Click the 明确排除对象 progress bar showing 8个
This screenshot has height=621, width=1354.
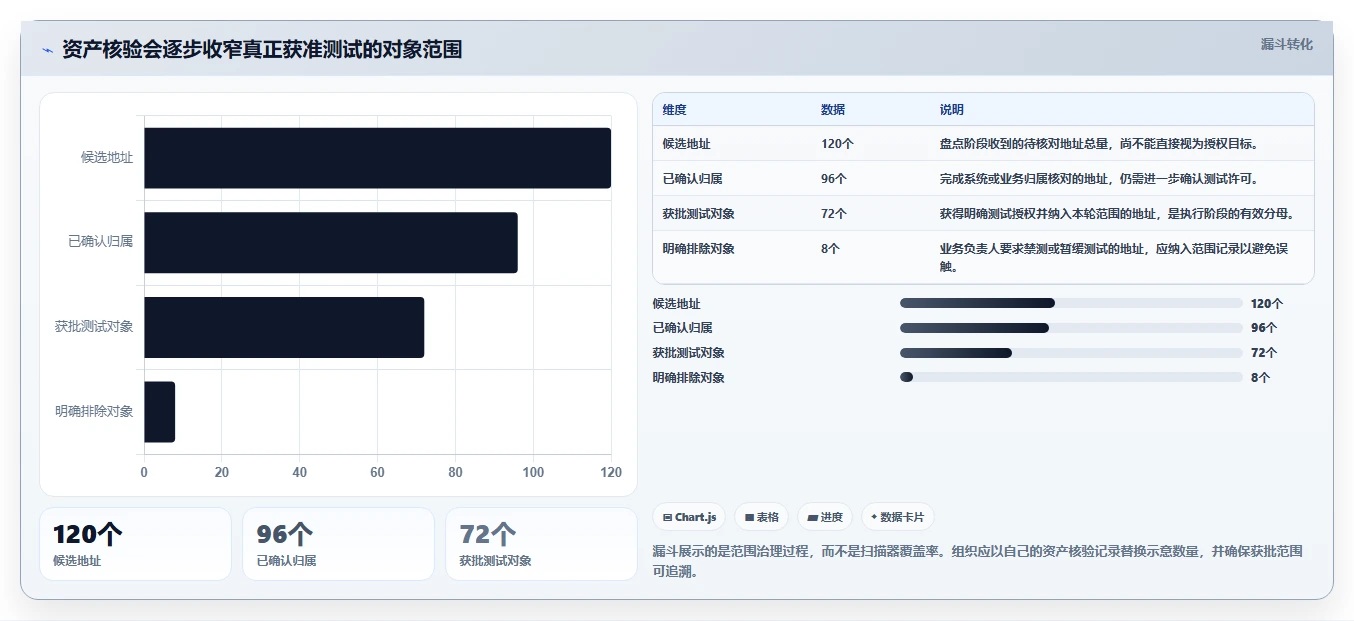click(x=1071, y=377)
